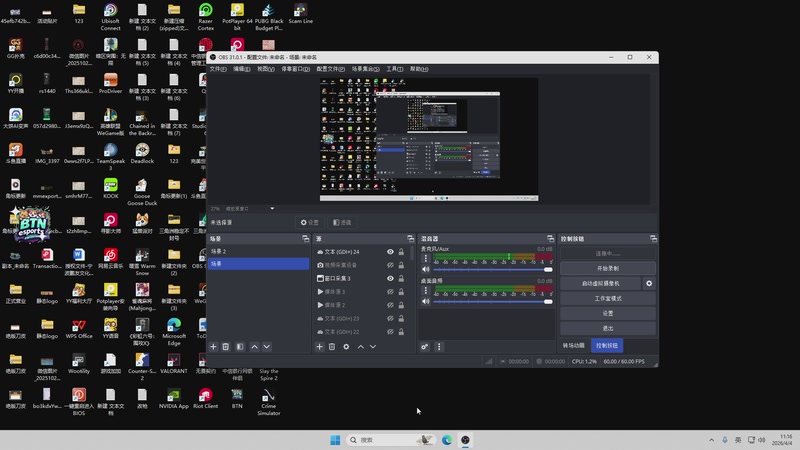Open TeamSpeak 3 desktop shortcut
The height and width of the screenshot is (450, 800).
110,156
